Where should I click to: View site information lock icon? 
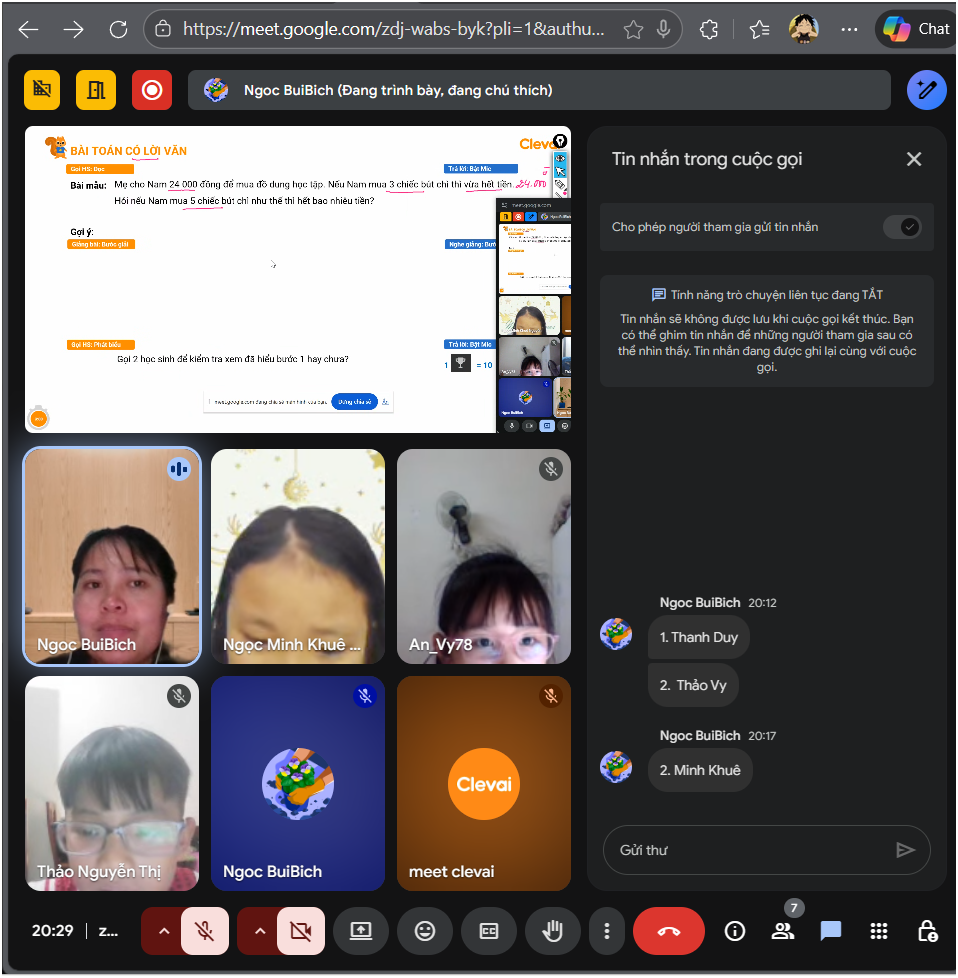163,29
